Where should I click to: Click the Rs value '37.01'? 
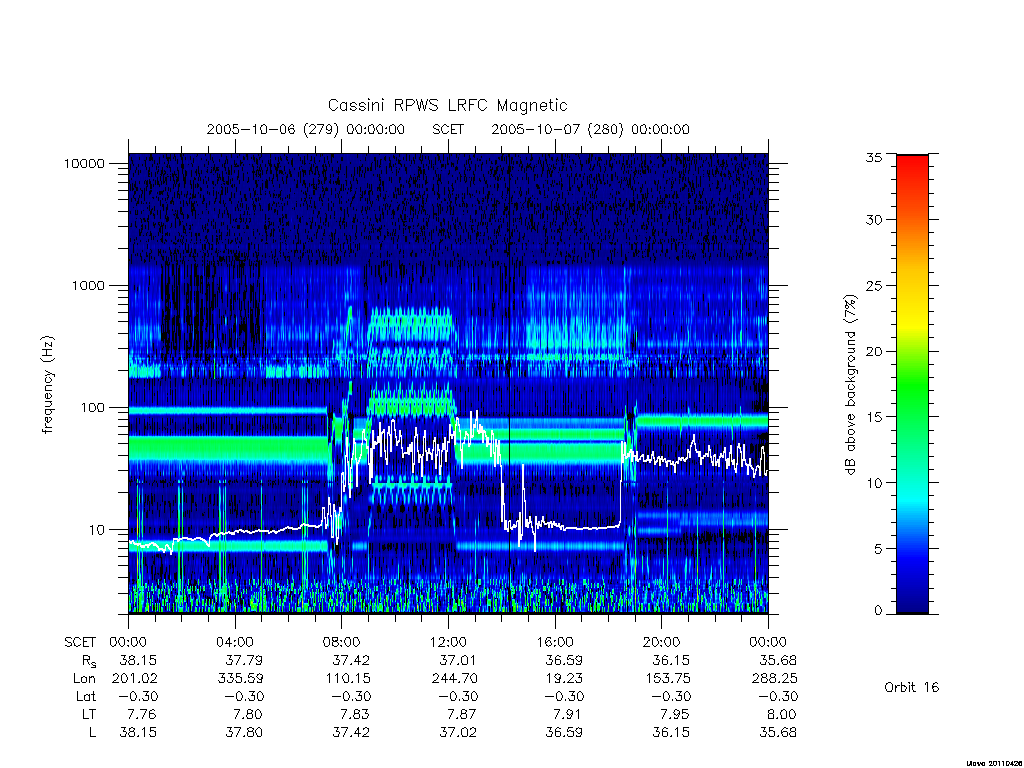pyautogui.click(x=458, y=660)
